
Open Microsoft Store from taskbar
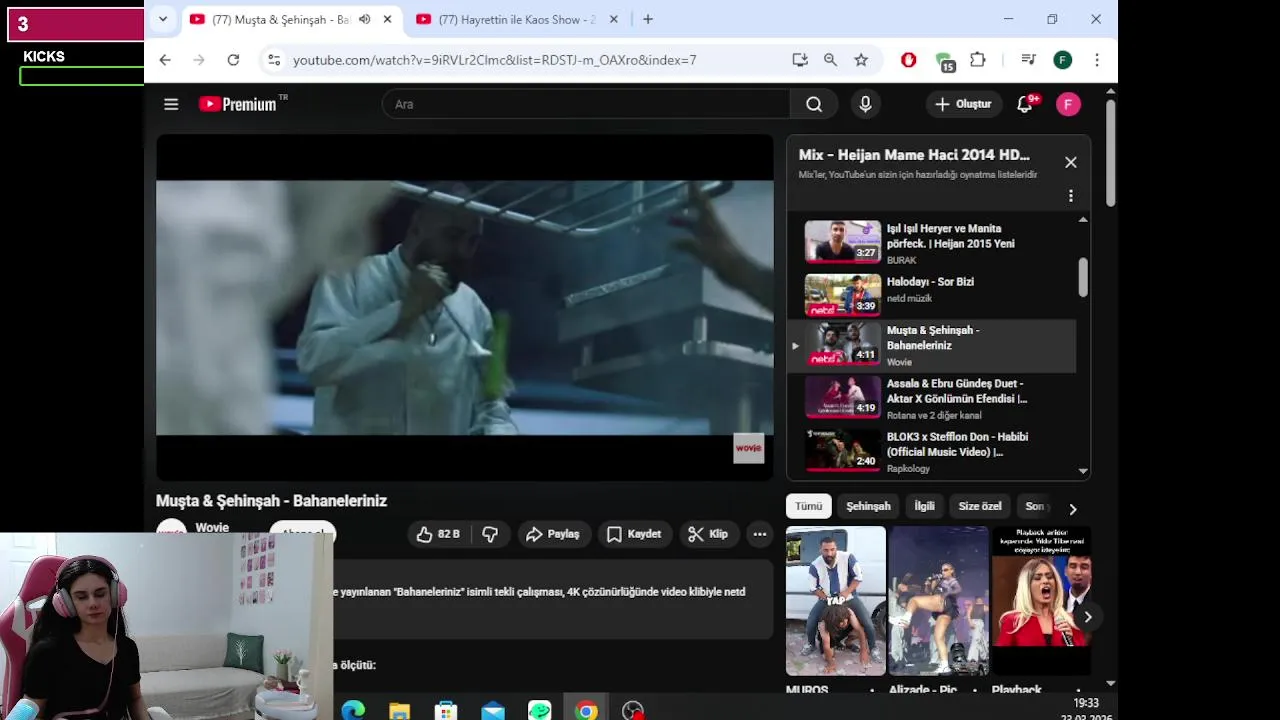point(446,711)
